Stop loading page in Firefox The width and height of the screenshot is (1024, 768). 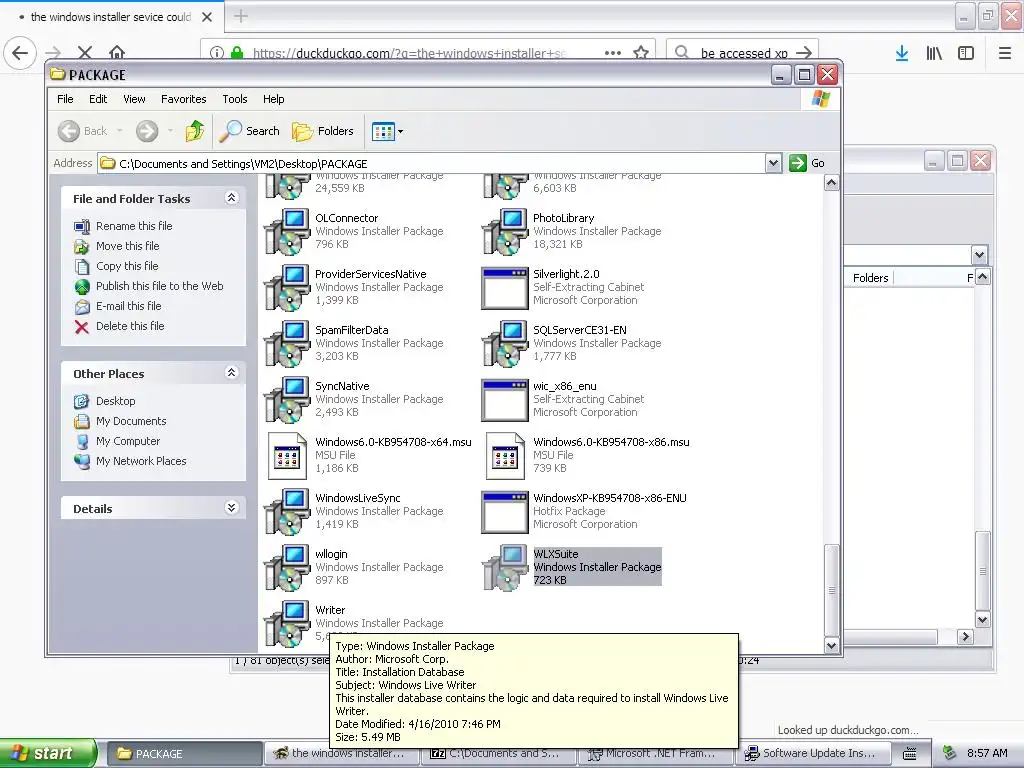tap(85, 52)
